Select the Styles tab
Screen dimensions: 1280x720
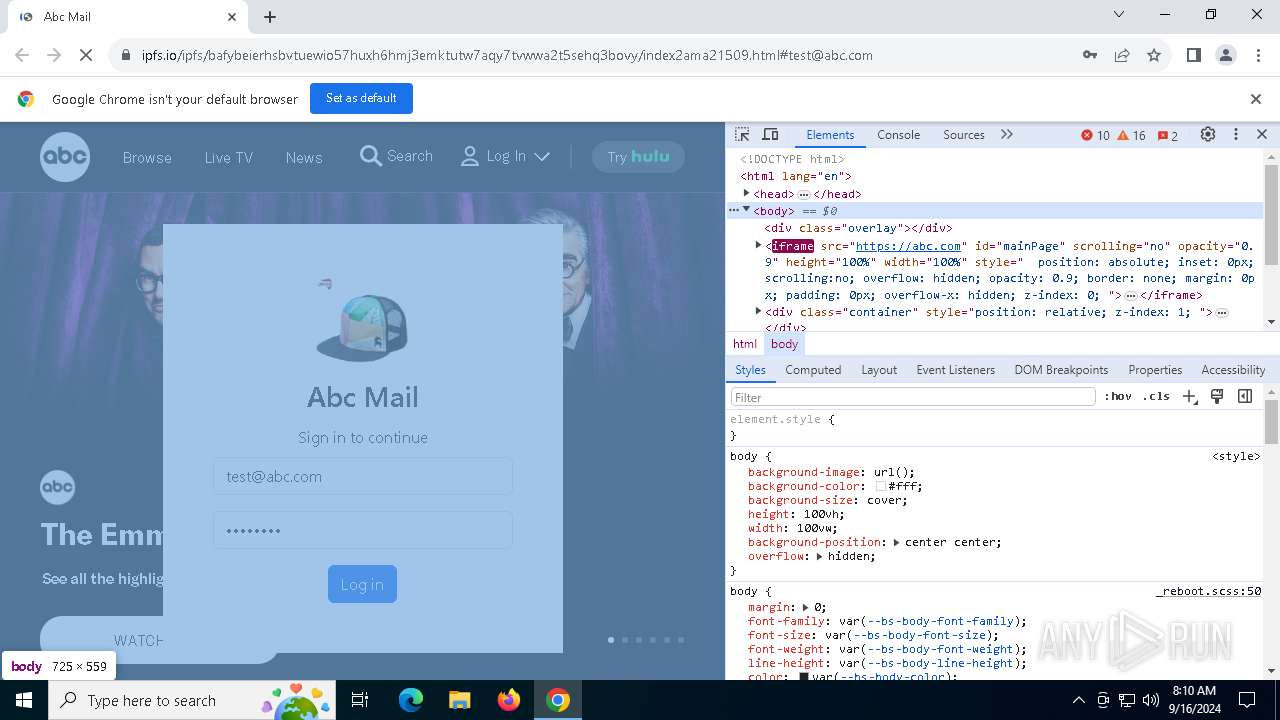(x=750, y=370)
